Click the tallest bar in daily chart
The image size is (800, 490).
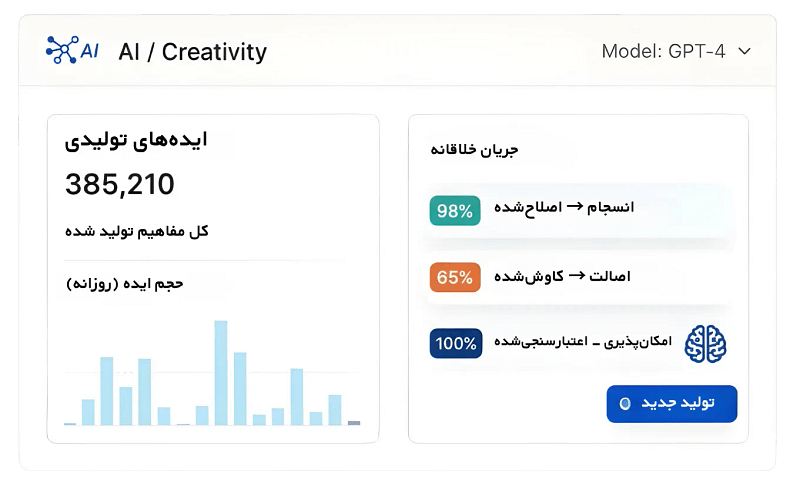tap(221, 373)
